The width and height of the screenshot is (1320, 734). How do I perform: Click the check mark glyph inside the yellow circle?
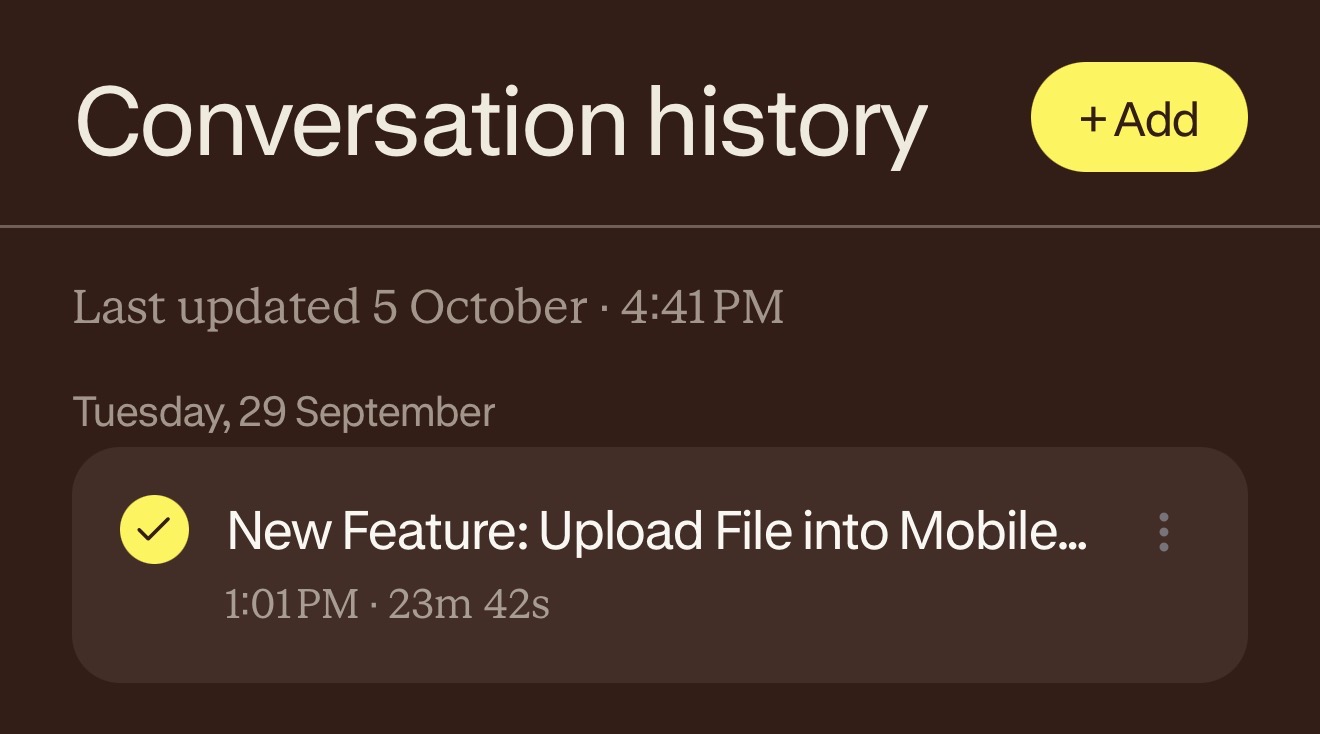[154, 531]
